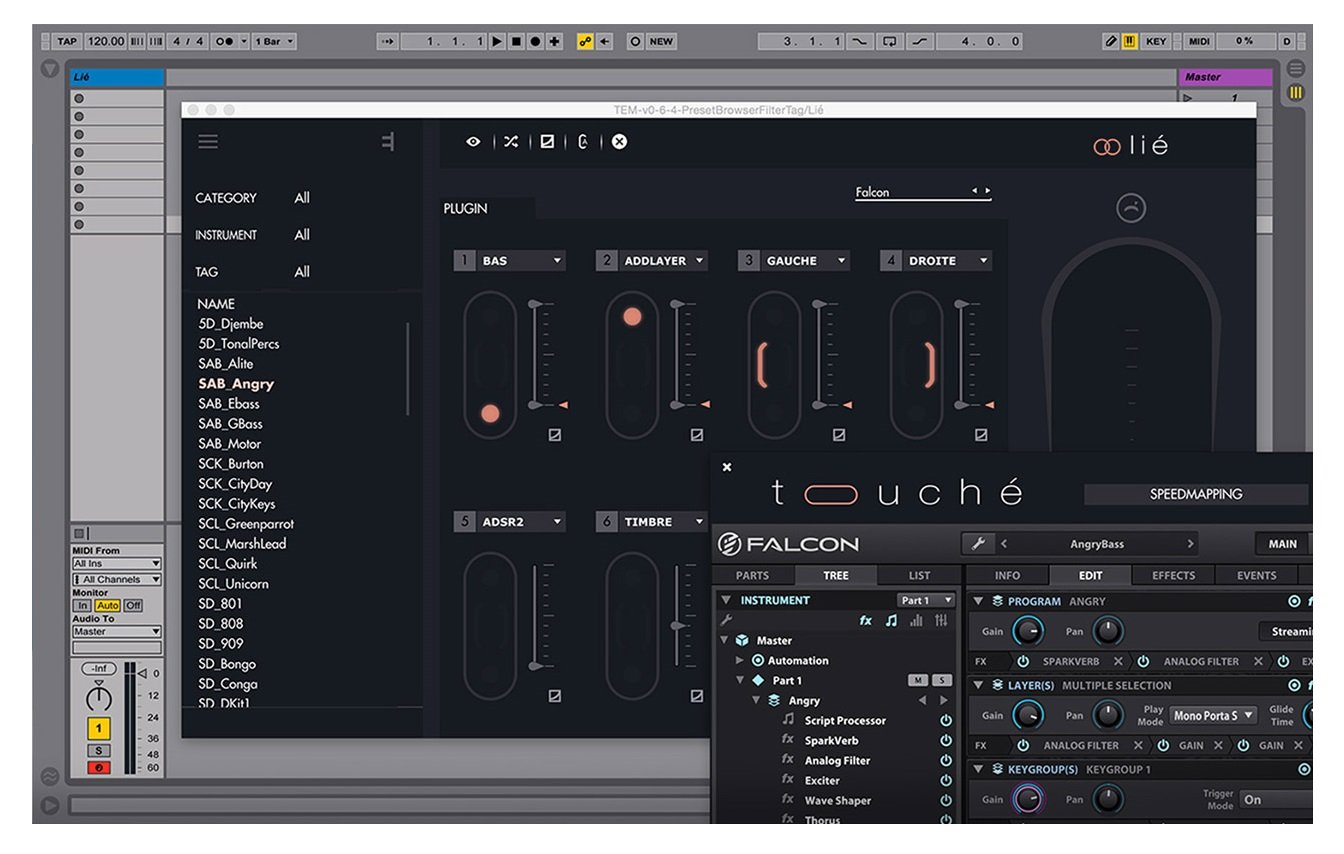Click the sad face icon above big pad
Image resolution: width=1344 pixels, height=854 pixels.
coord(1131,208)
